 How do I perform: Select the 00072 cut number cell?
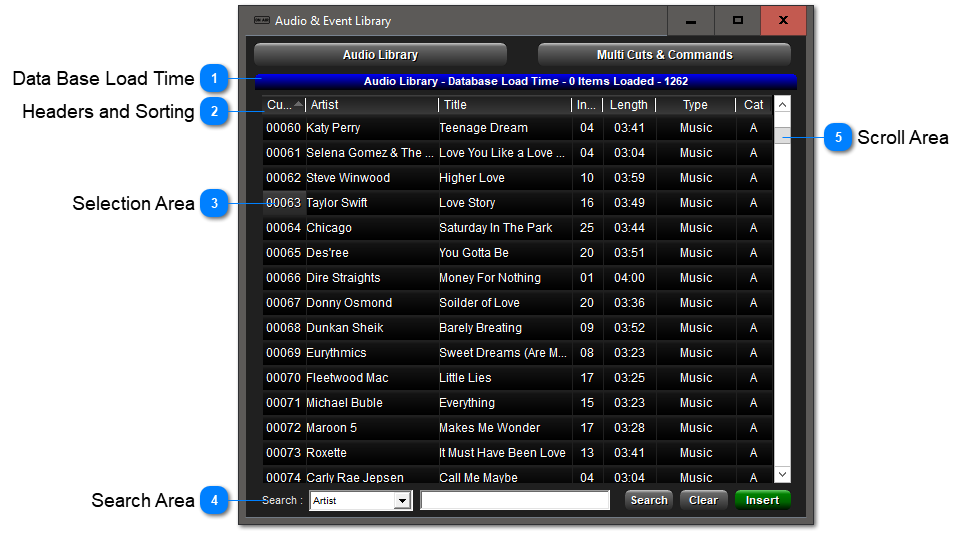(x=284, y=428)
